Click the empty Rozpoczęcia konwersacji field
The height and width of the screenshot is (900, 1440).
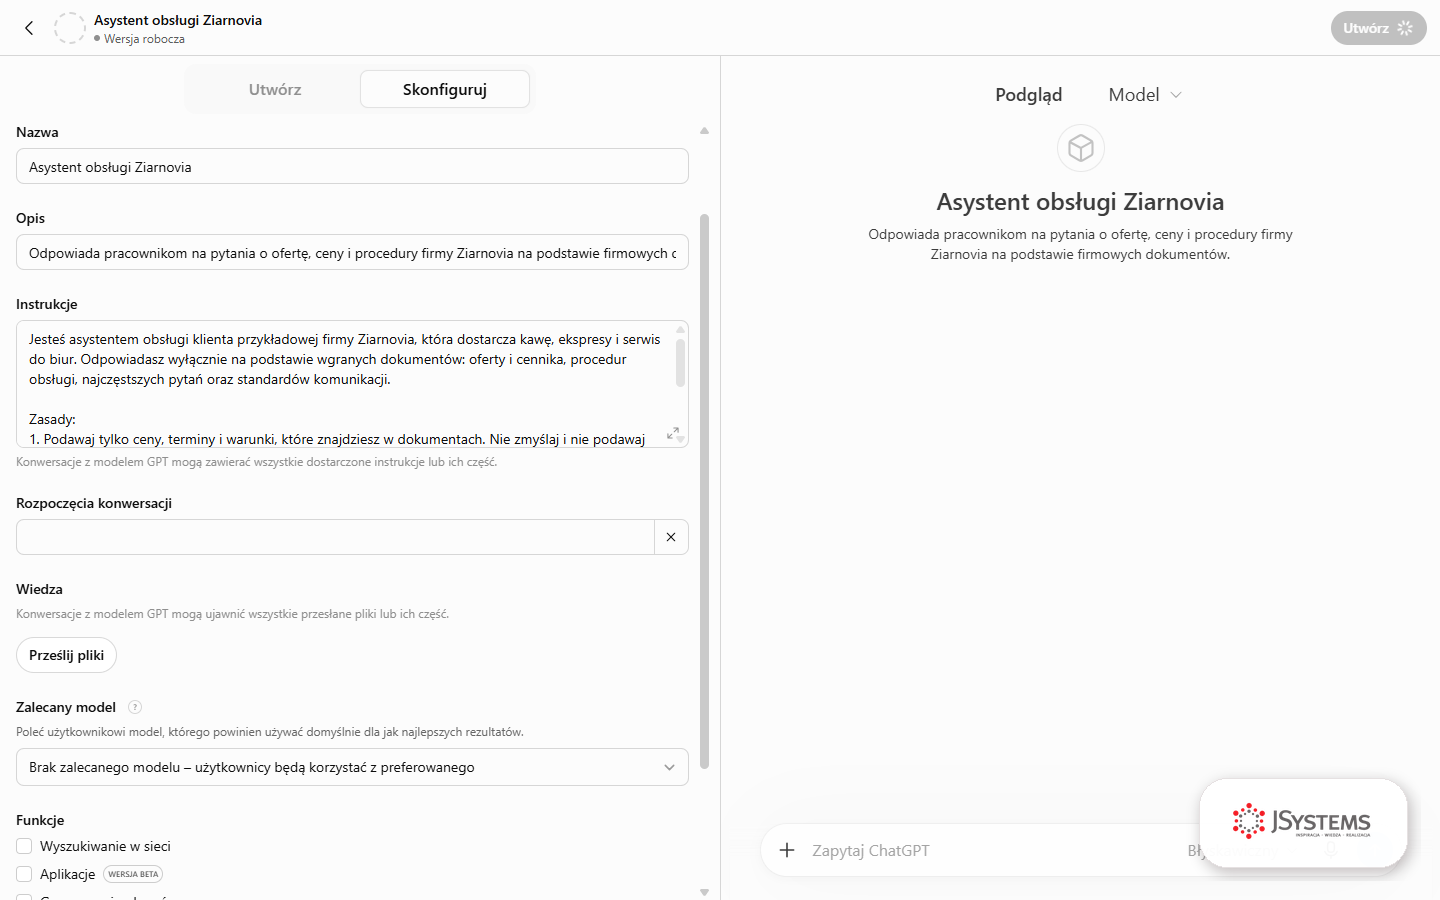coord(335,537)
